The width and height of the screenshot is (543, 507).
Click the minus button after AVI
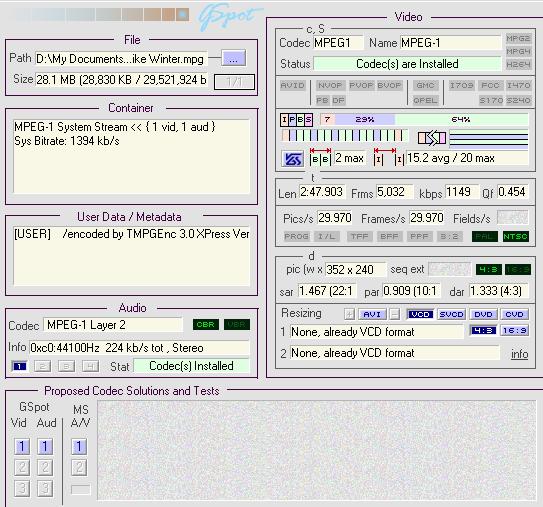tap(394, 314)
